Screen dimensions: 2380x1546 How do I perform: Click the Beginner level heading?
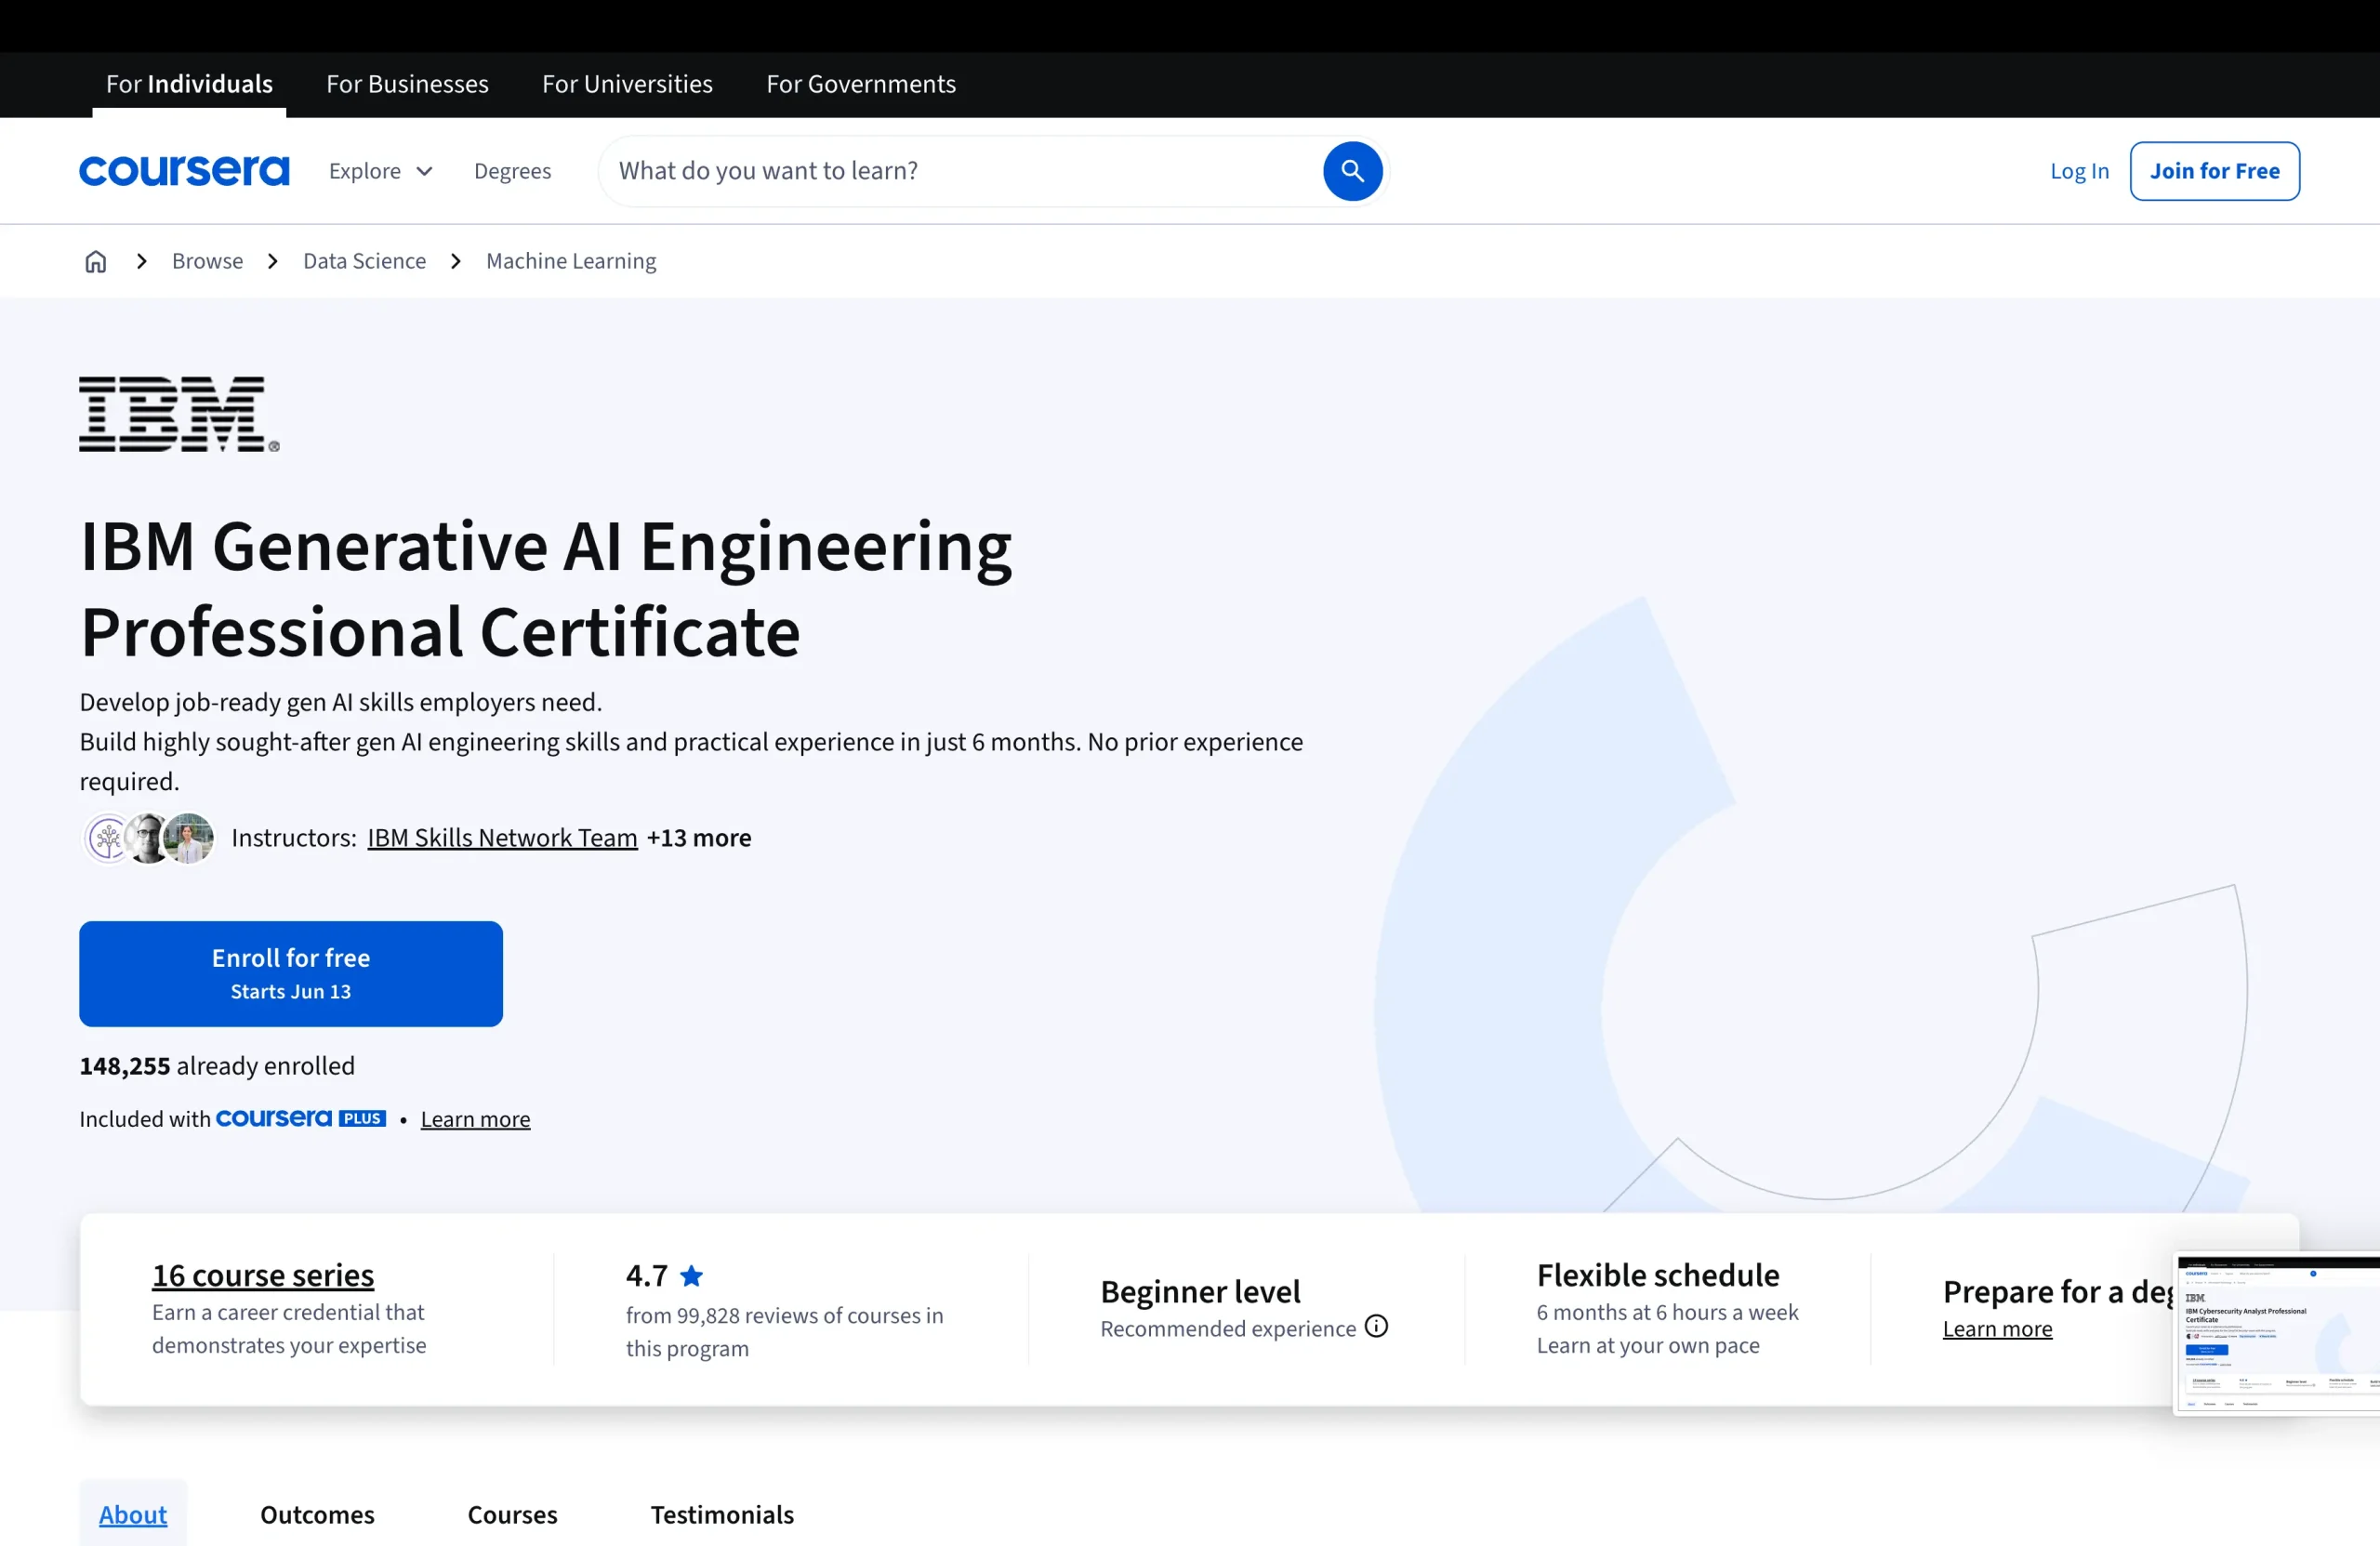point(1200,1291)
